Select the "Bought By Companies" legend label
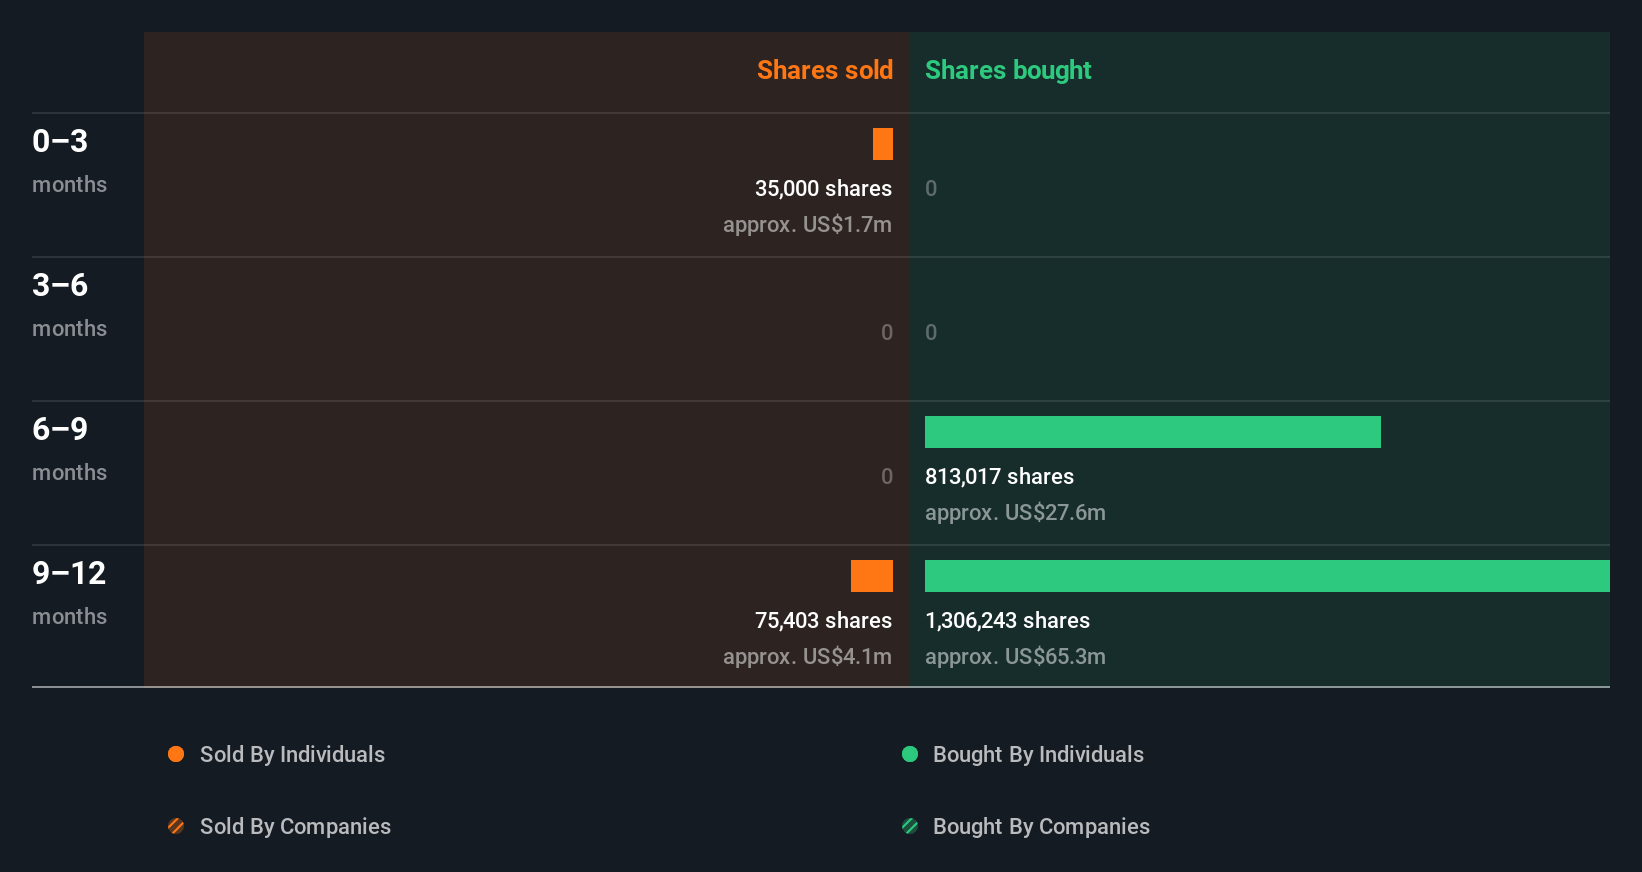 [1041, 826]
